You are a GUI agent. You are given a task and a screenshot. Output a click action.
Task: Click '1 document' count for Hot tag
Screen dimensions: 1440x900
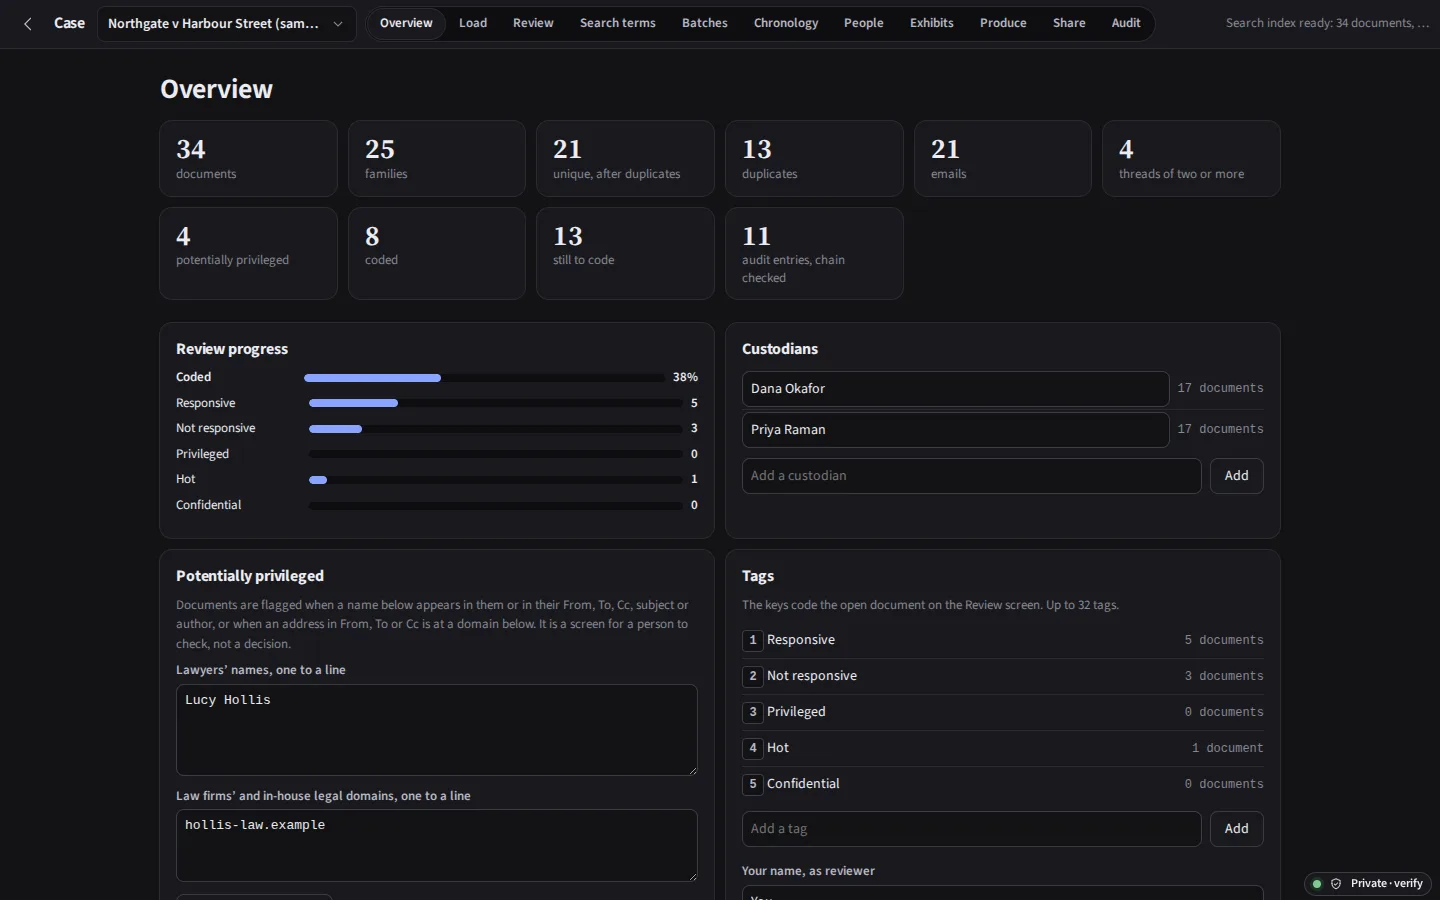point(1227,748)
